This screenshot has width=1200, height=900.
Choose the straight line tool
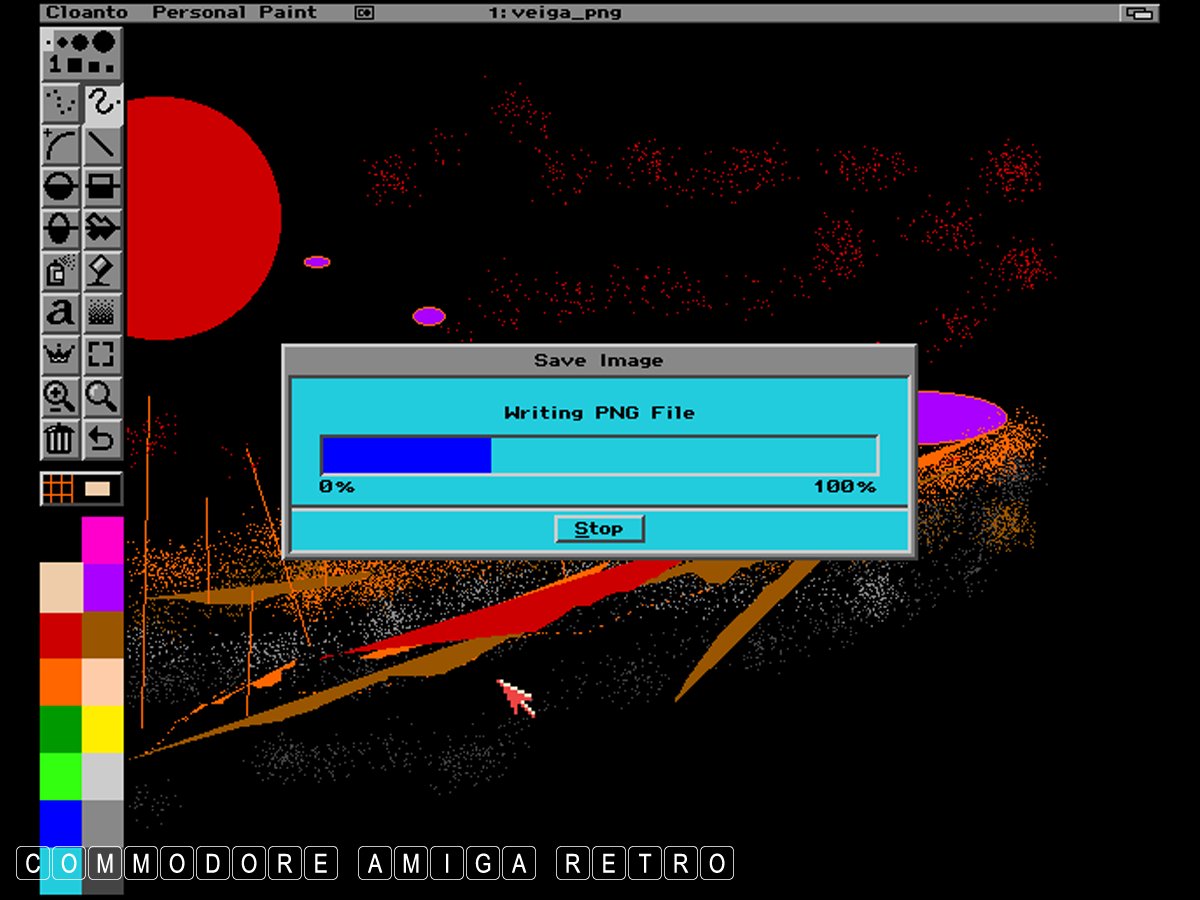[102, 146]
